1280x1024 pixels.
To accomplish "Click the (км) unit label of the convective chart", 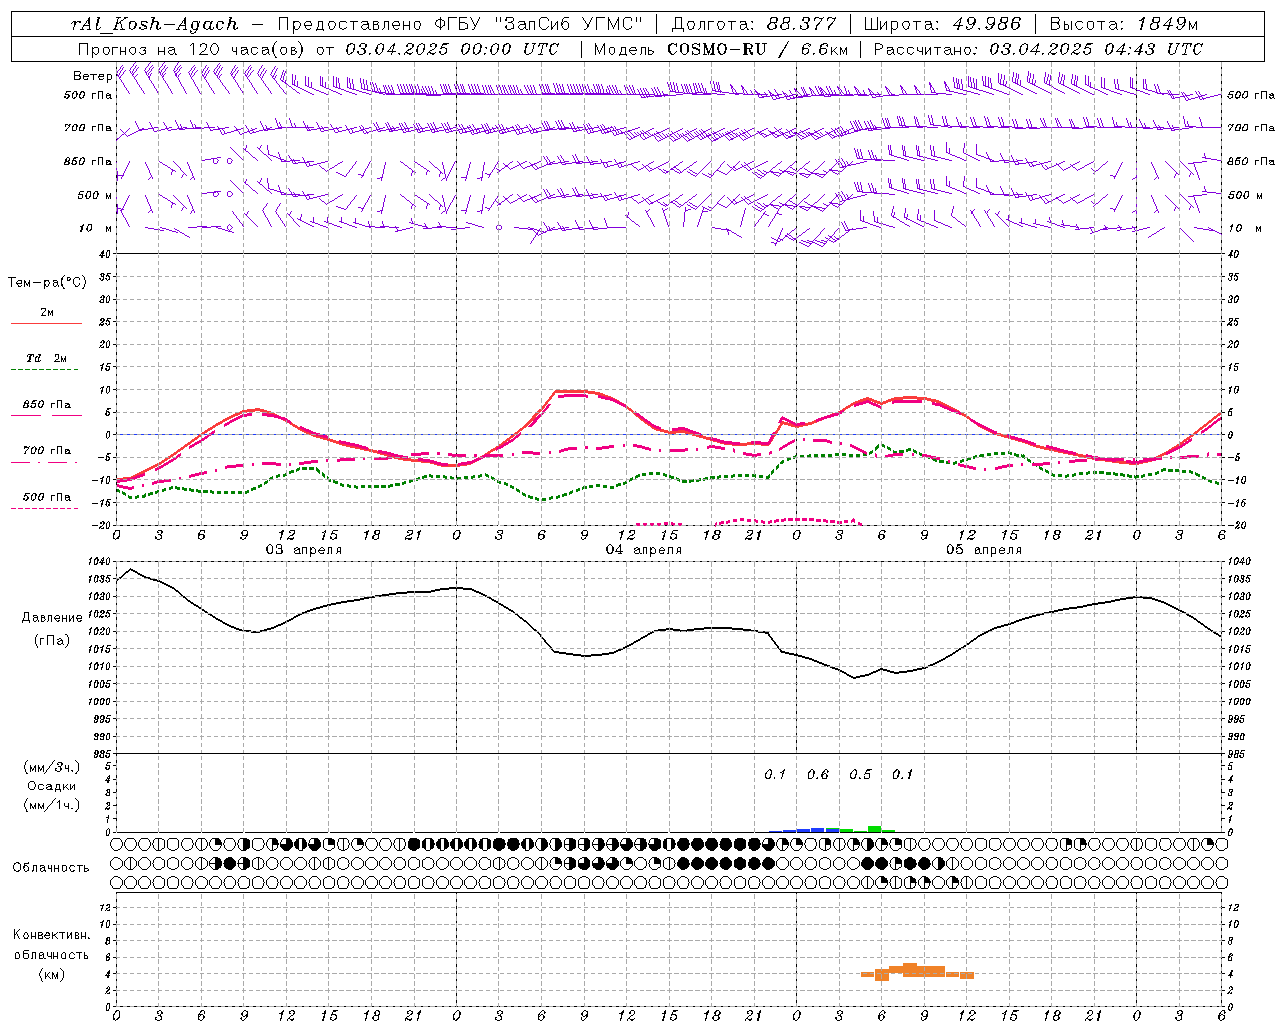I will [x=52, y=974].
